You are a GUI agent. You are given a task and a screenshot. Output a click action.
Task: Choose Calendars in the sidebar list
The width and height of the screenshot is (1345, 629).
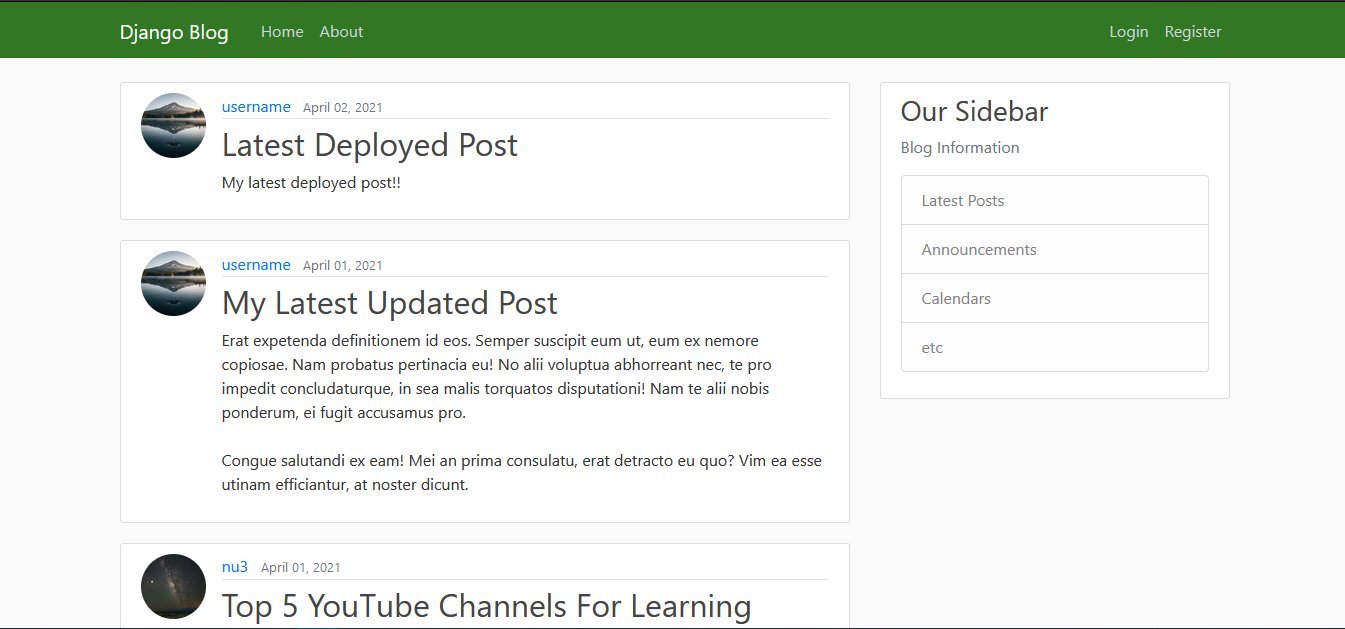[x=1055, y=298]
